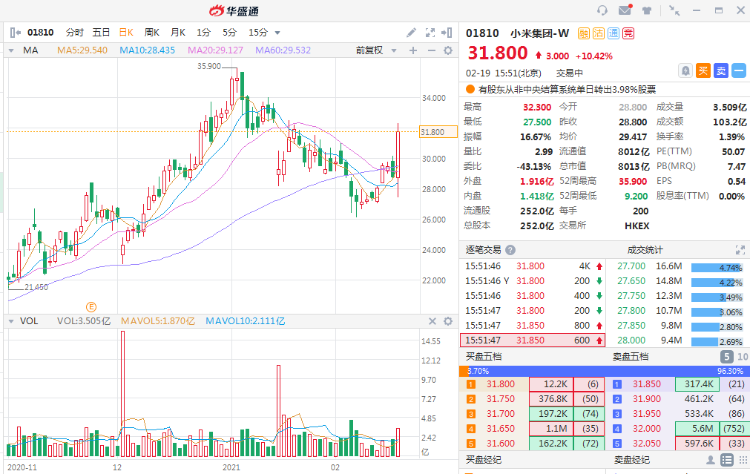This screenshot has width=750, height=474.
Task: Switch order book to 10 levels
Action: [742, 356]
